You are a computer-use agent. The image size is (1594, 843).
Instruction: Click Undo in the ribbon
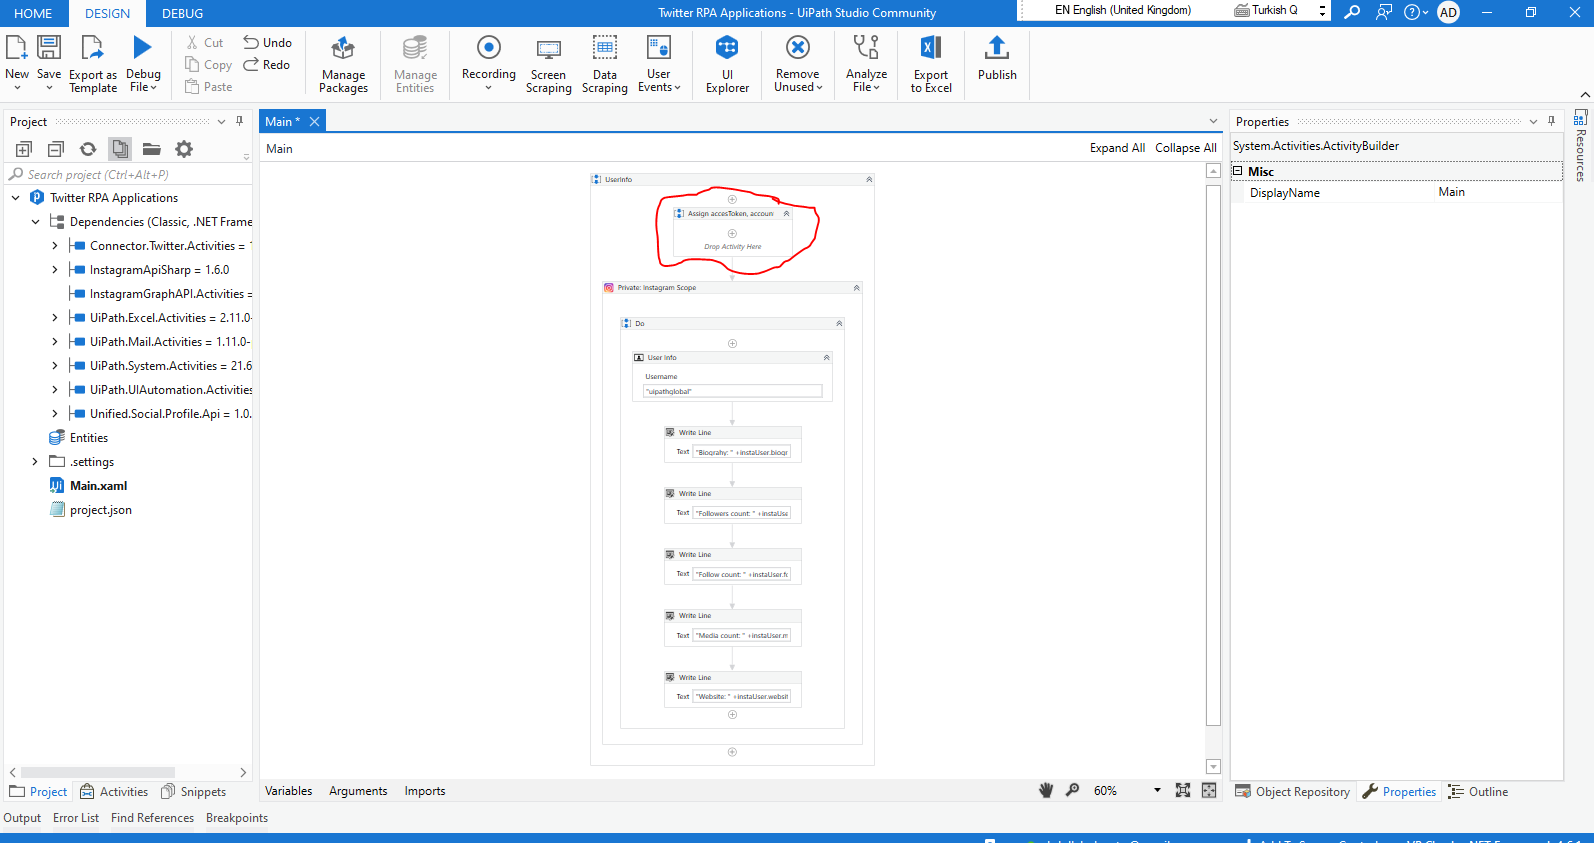coord(268,43)
